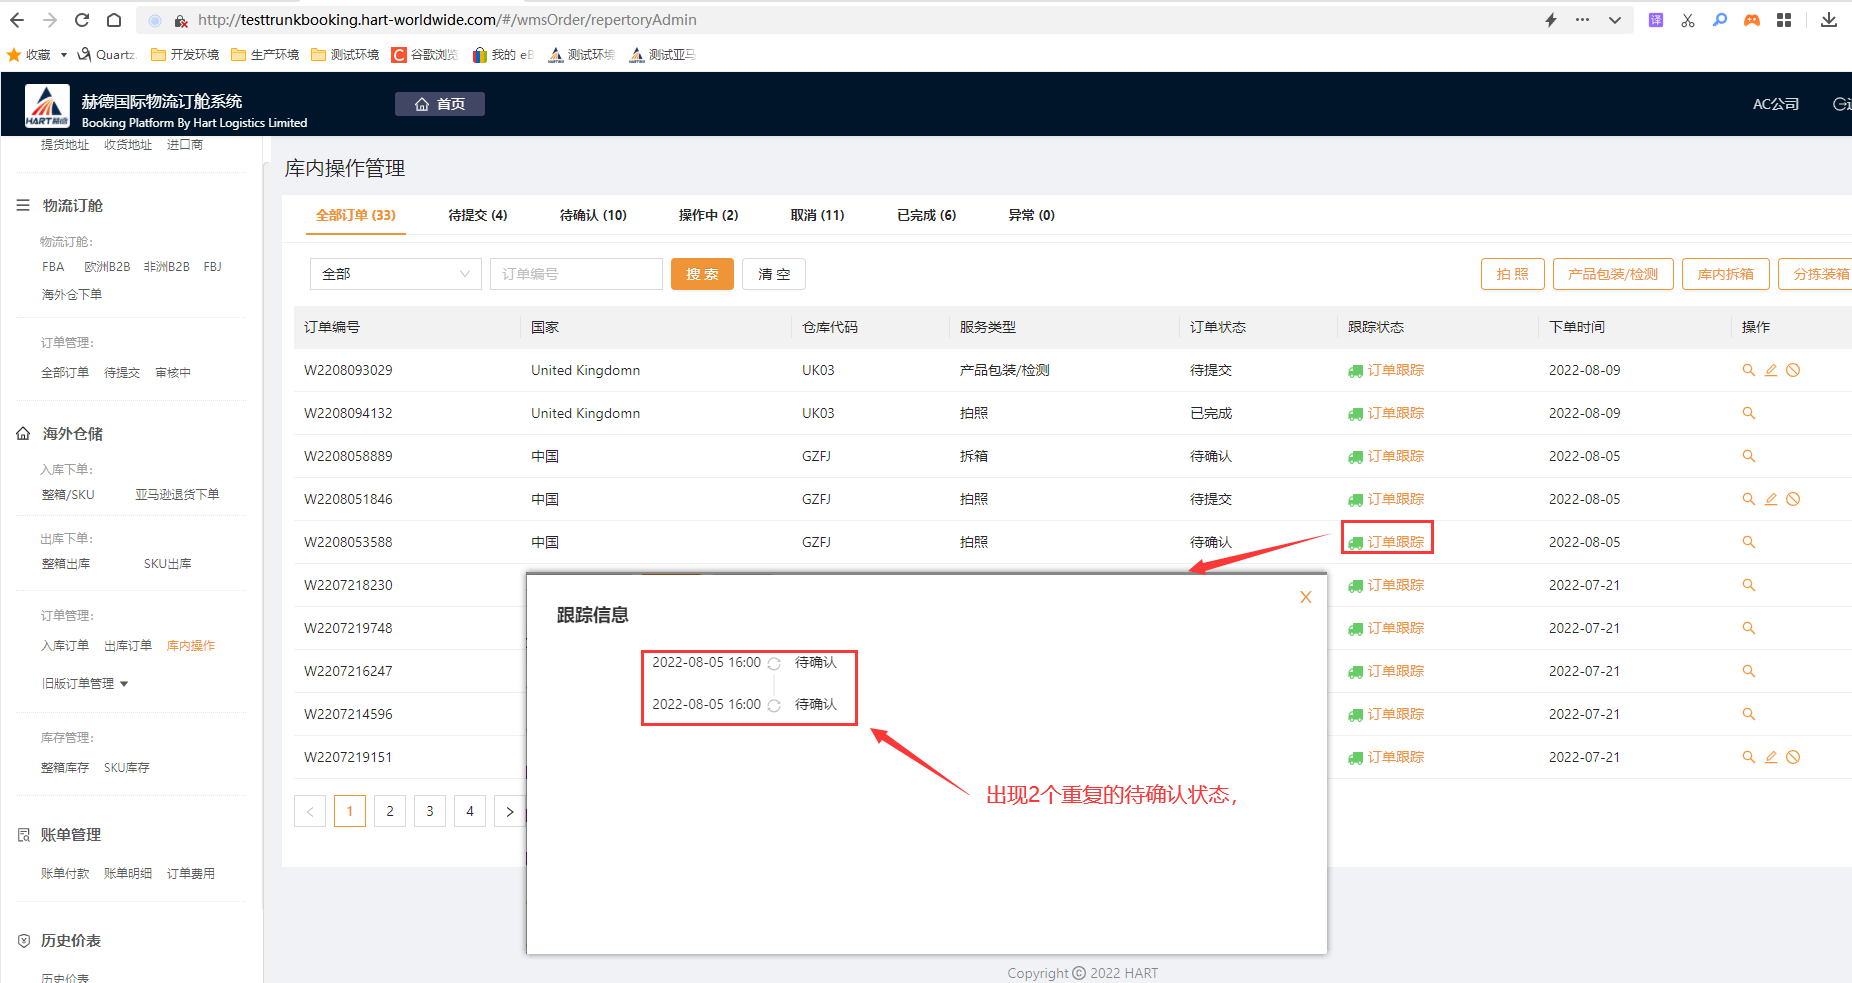Switch to the 取消 (11) tab

(x=817, y=215)
